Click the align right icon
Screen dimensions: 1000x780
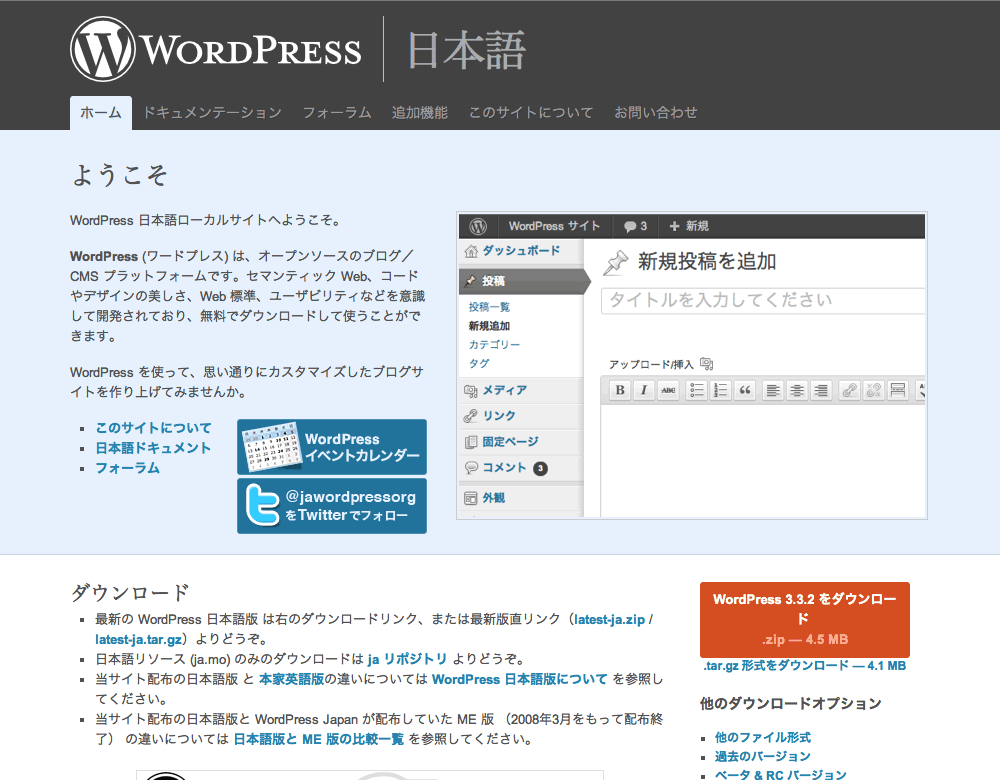pos(821,390)
